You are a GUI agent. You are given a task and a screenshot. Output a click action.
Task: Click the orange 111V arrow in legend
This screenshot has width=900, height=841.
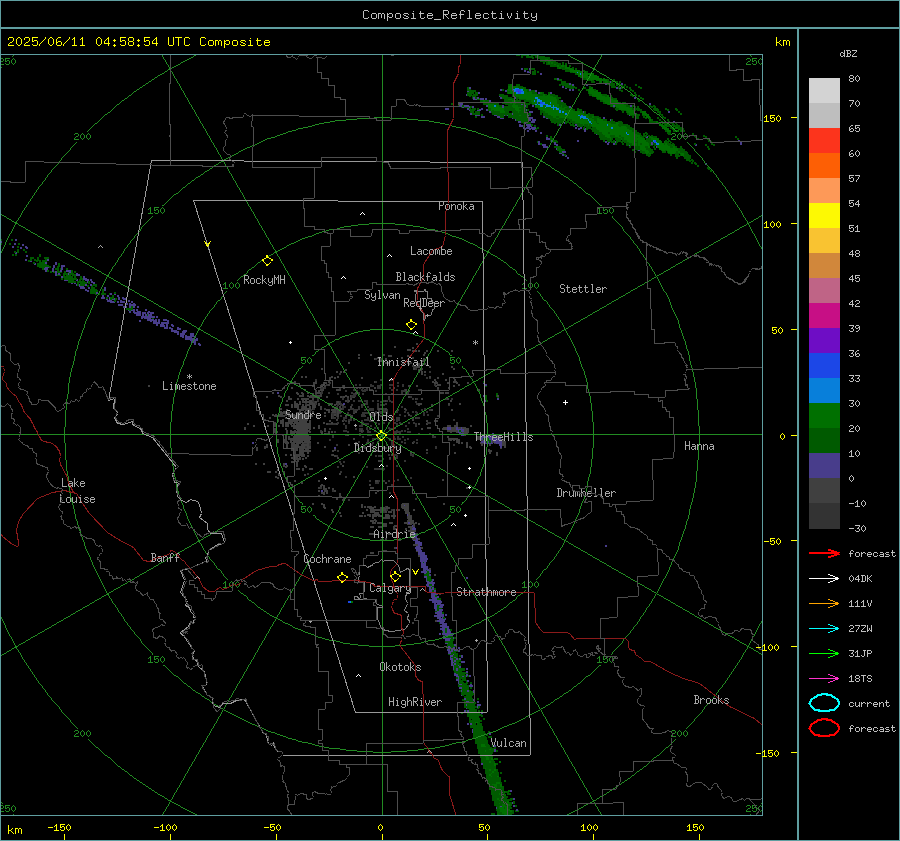[x=824, y=603]
